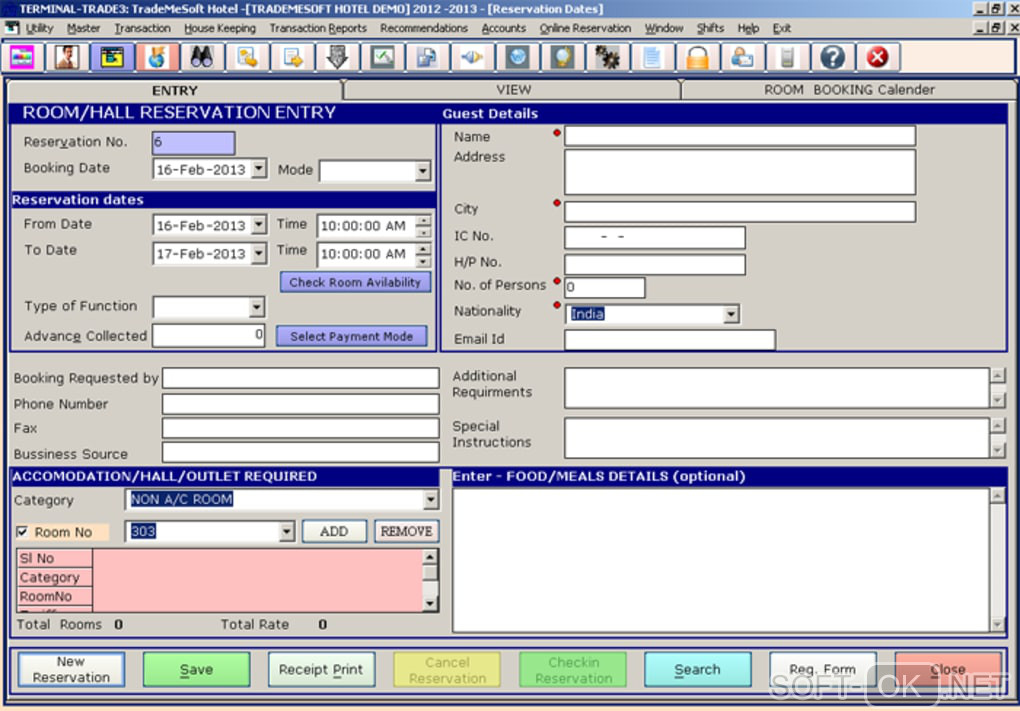Open the Master menu
The width and height of the screenshot is (1020, 711).
pos(83,28)
